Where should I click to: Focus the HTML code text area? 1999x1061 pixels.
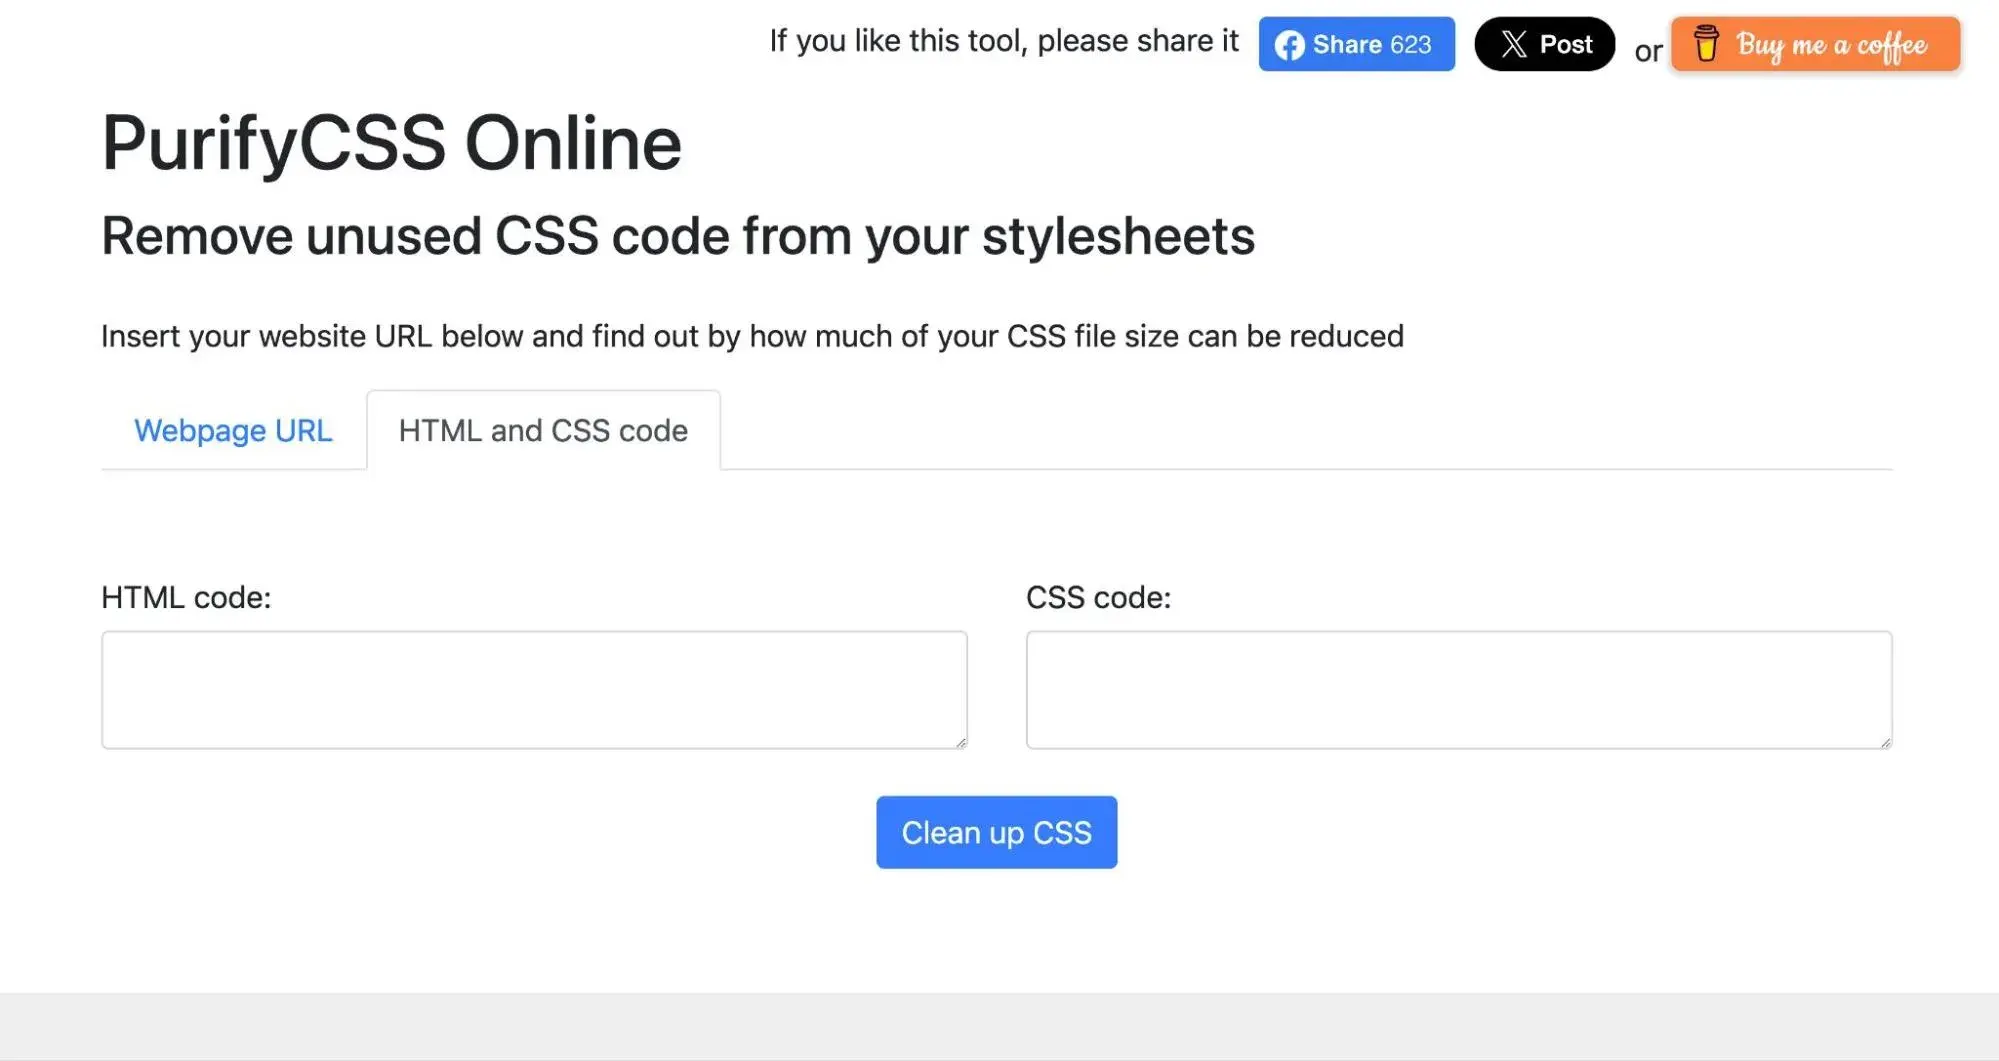tap(534, 690)
